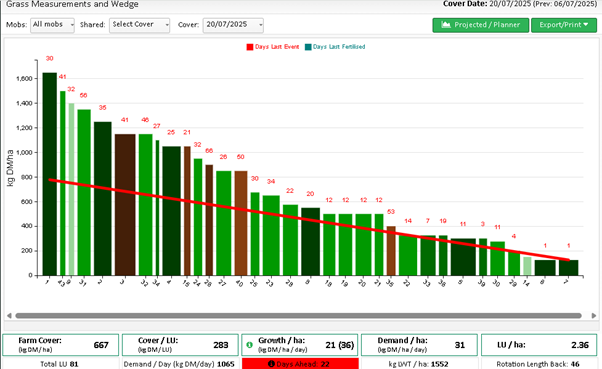Screen dimensions: 602x369
Task: Select the dark green bar labelled 20 days
Action: (311, 242)
